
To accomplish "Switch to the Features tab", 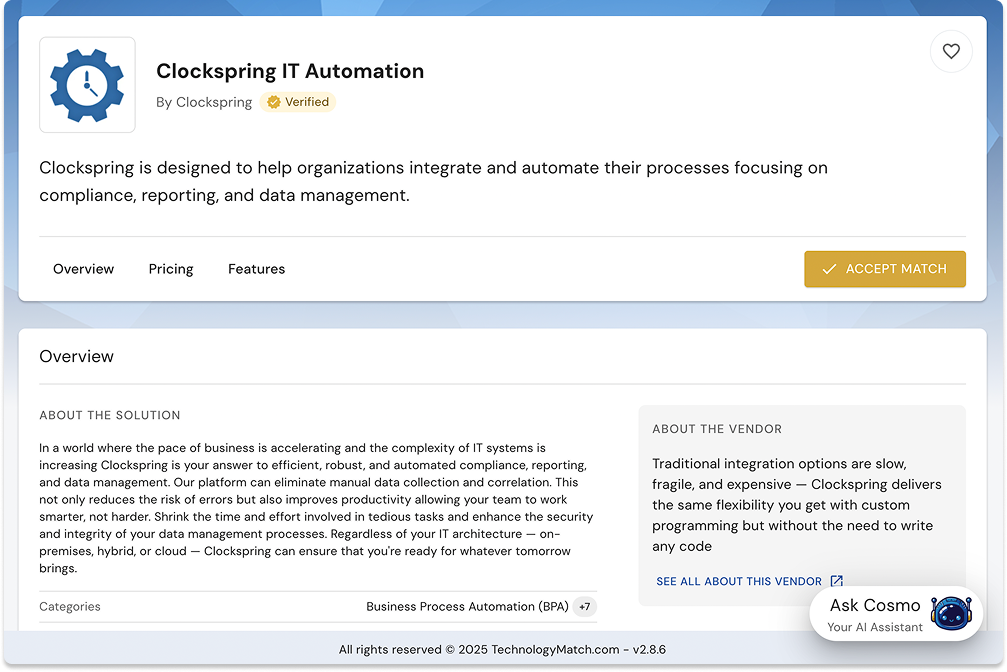I will (x=256, y=269).
